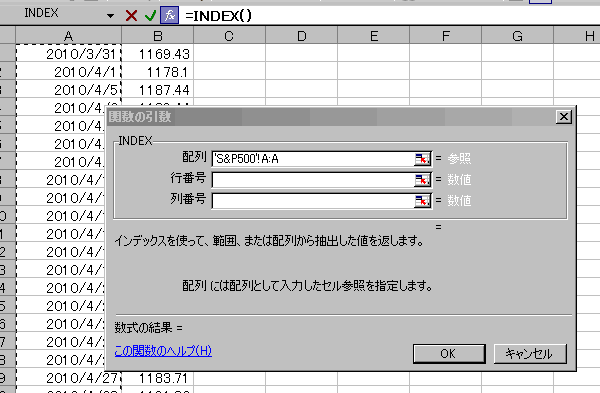Close the 関数の引数 dialog

[564, 117]
